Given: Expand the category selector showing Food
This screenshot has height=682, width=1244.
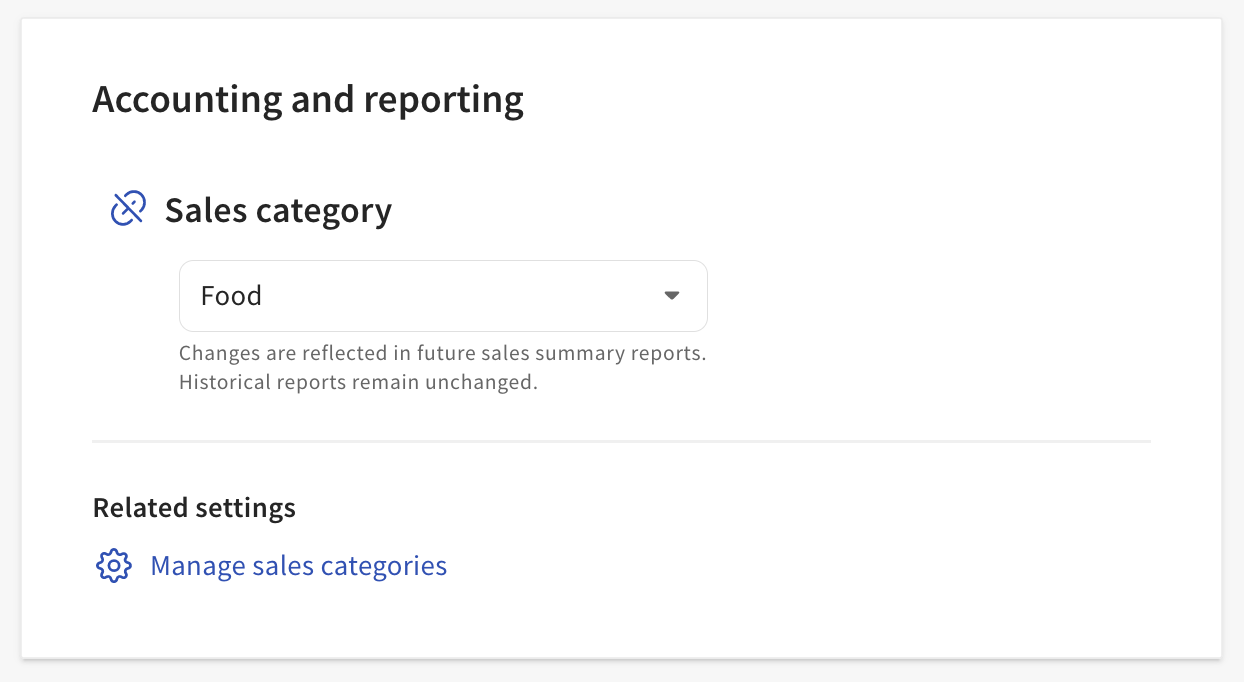Looking at the screenshot, I should pos(443,295).
